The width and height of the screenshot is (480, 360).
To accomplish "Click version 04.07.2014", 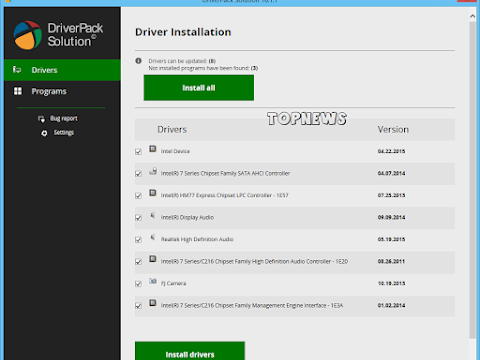I will coord(391,173).
